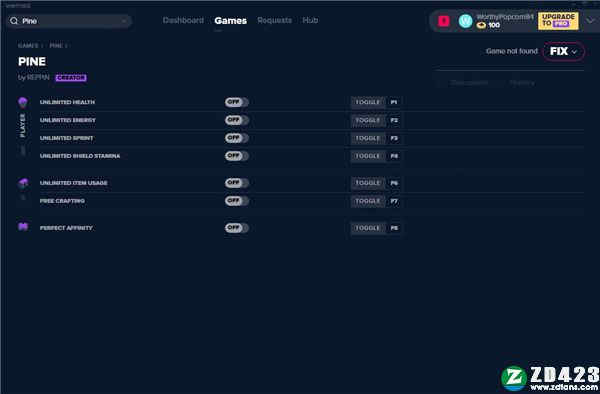Click the F8 hotkey label
The height and width of the screenshot is (394, 600).
click(x=394, y=228)
